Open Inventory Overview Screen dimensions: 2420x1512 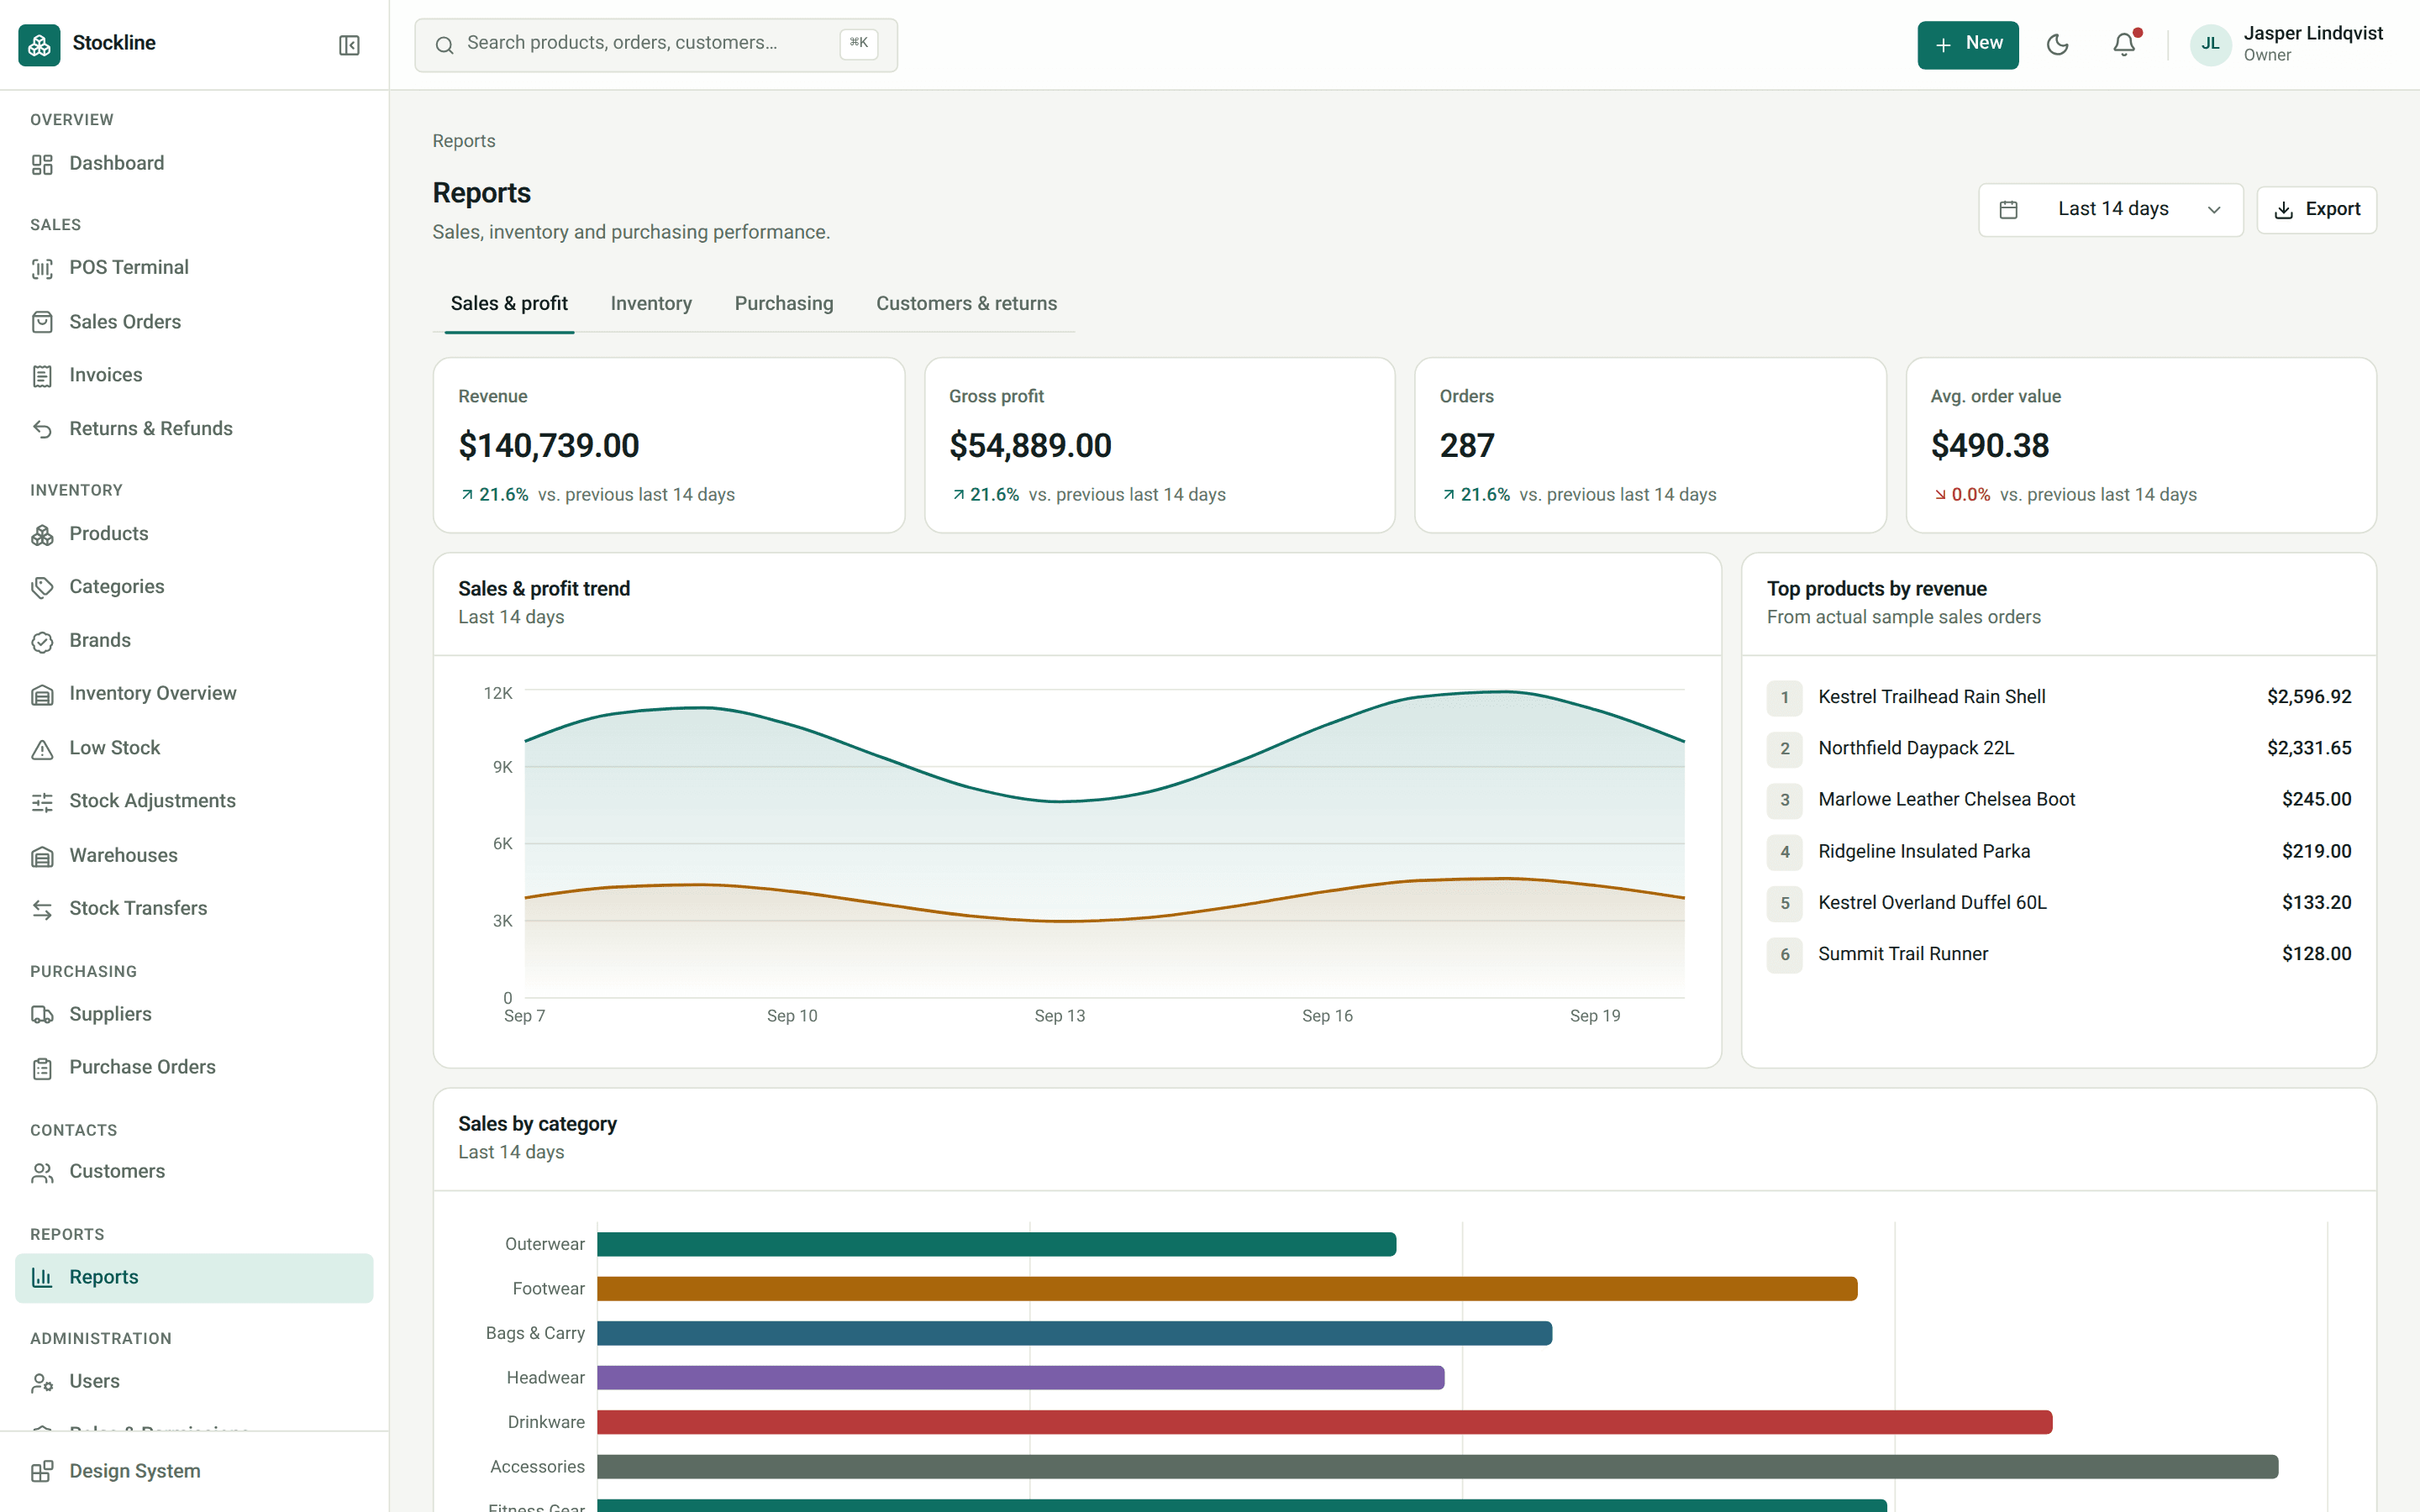(x=194, y=694)
